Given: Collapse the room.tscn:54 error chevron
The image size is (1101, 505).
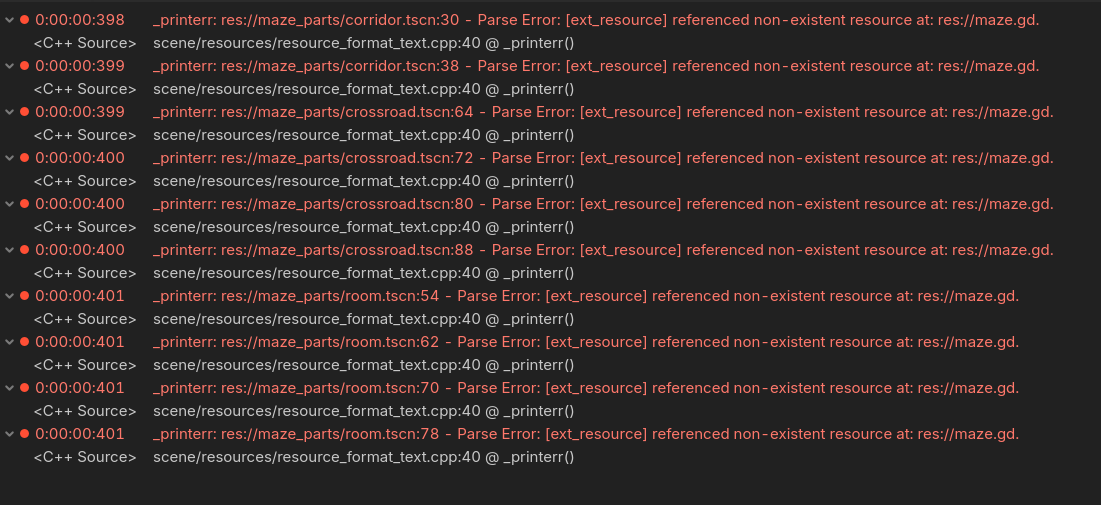Looking at the screenshot, I should coord(9,296).
